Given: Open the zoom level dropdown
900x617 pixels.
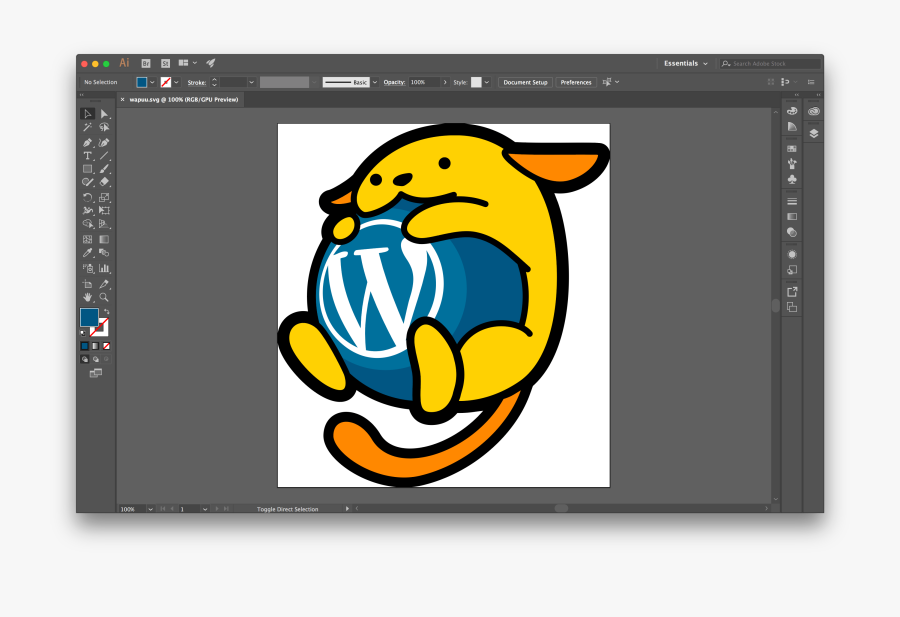Looking at the screenshot, I should 150,508.
